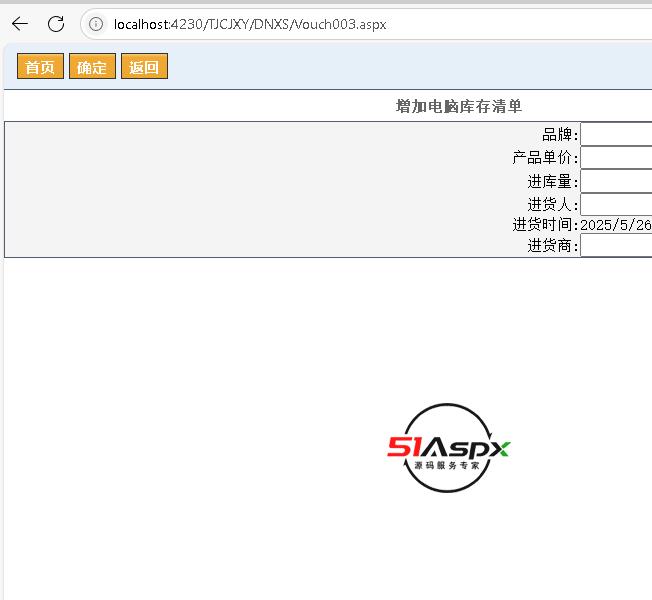The height and width of the screenshot is (600, 652).
Task: Click the 返回 return button
Action: pos(144,66)
